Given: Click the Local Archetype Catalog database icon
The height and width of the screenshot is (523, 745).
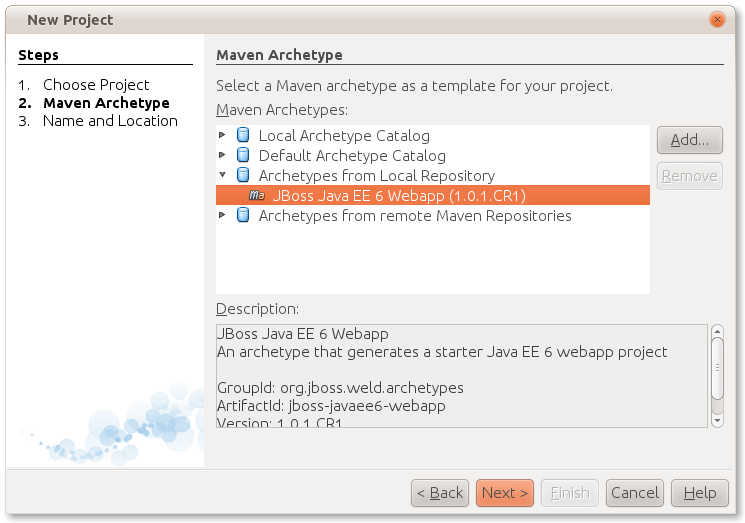Looking at the screenshot, I should [243, 135].
